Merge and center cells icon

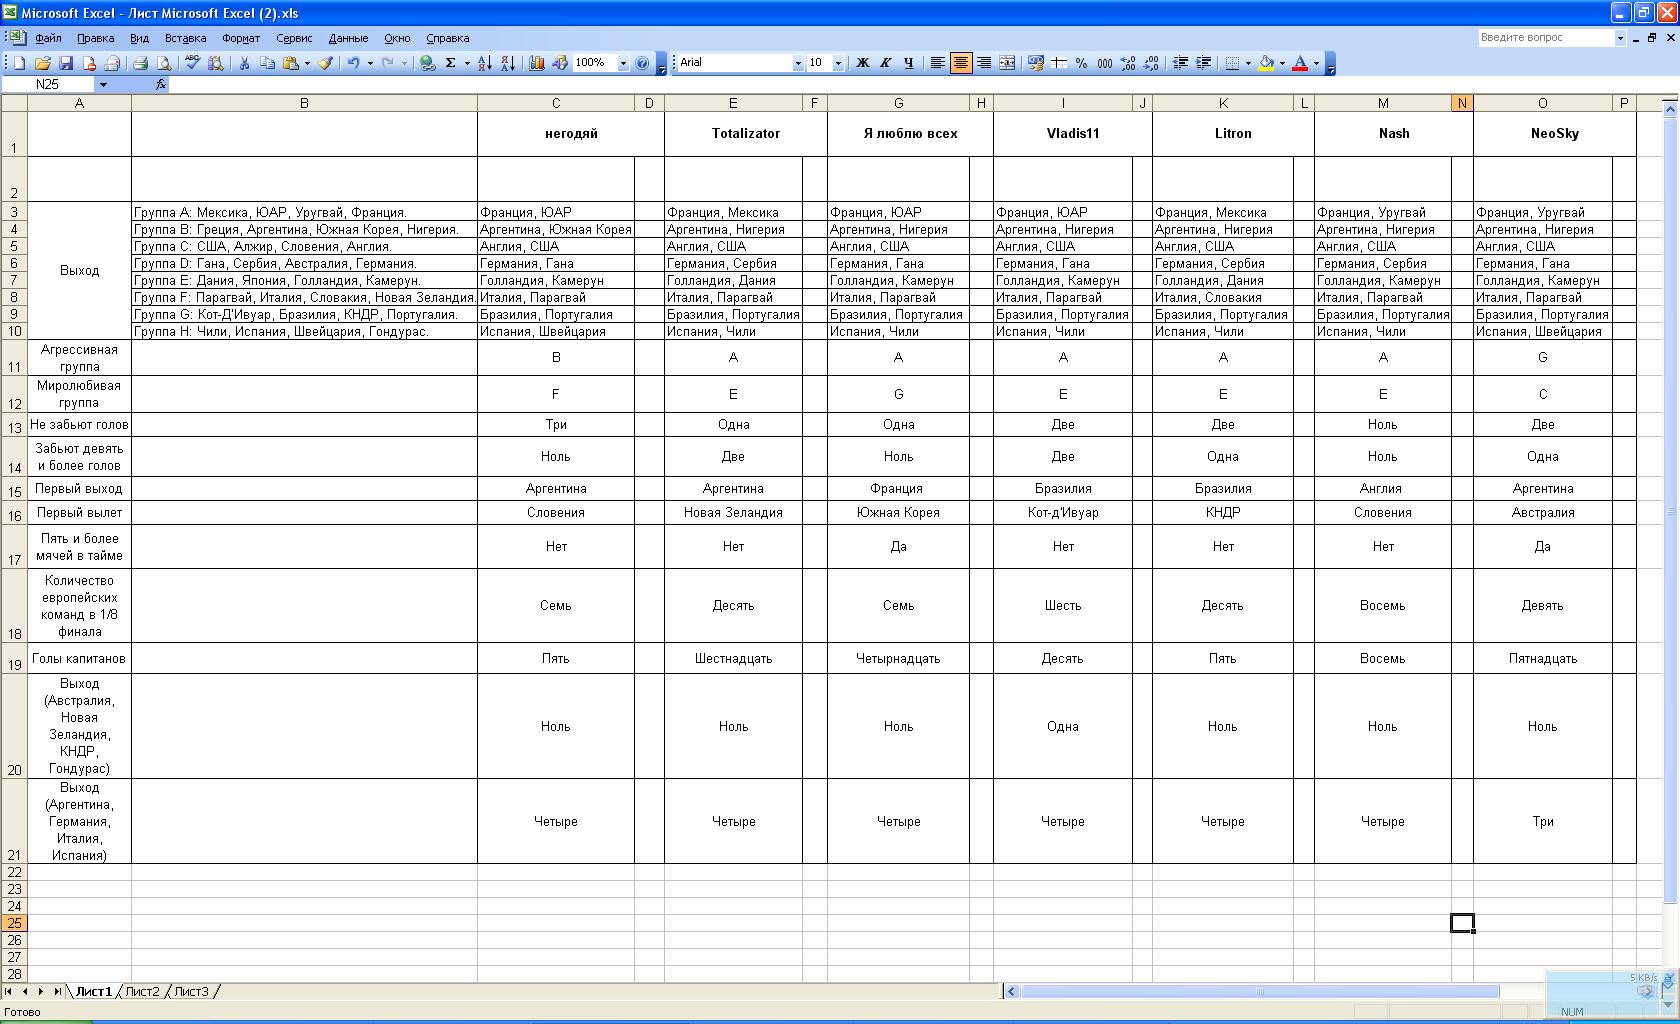(x=1007, y=63)
